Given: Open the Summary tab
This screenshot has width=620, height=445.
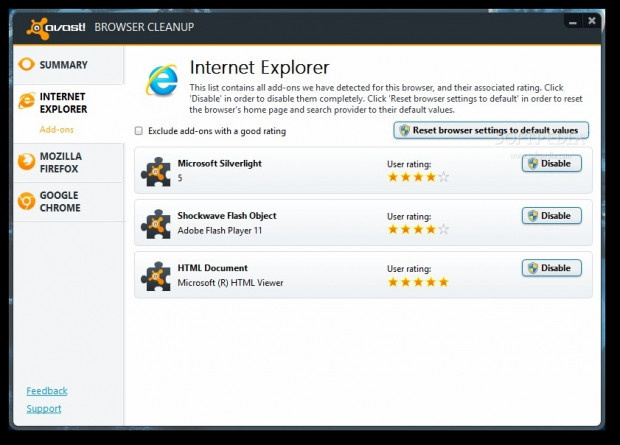Looking at the screenshot, I should pos(68,65).
